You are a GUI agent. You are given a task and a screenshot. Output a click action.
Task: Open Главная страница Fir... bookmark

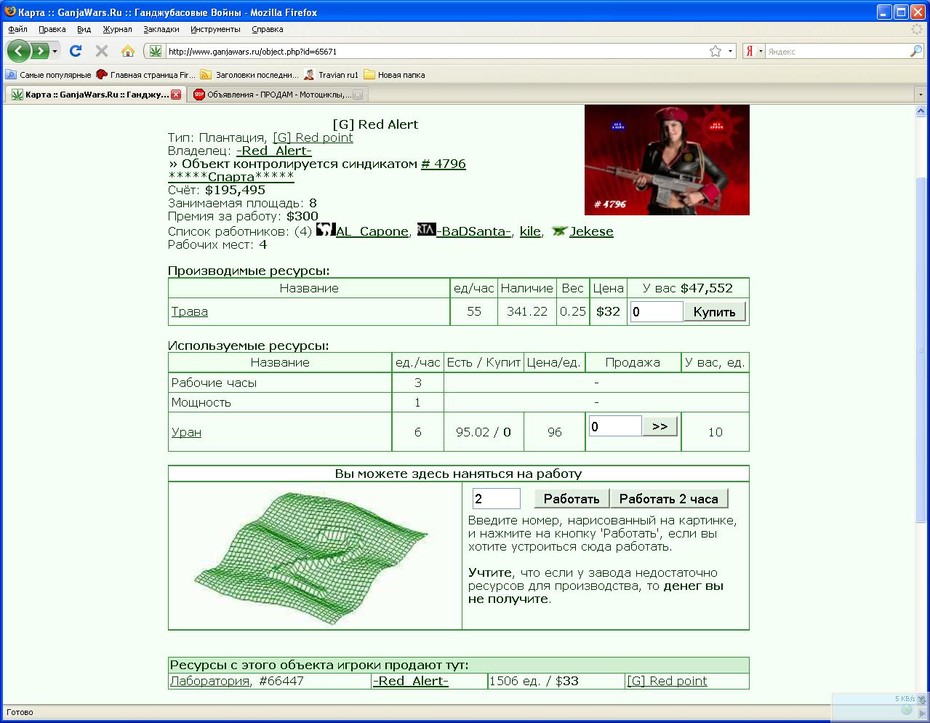coord(145,75)
